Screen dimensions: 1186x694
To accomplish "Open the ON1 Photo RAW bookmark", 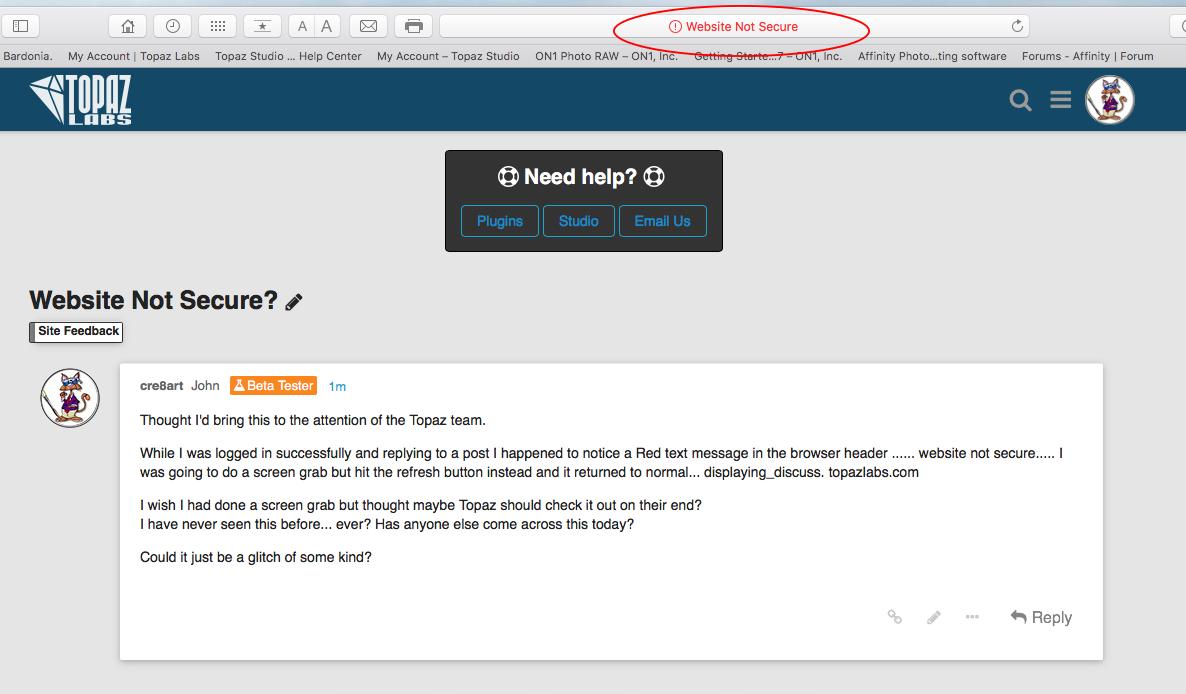I will pyautogui.click(x=606, y=56).
